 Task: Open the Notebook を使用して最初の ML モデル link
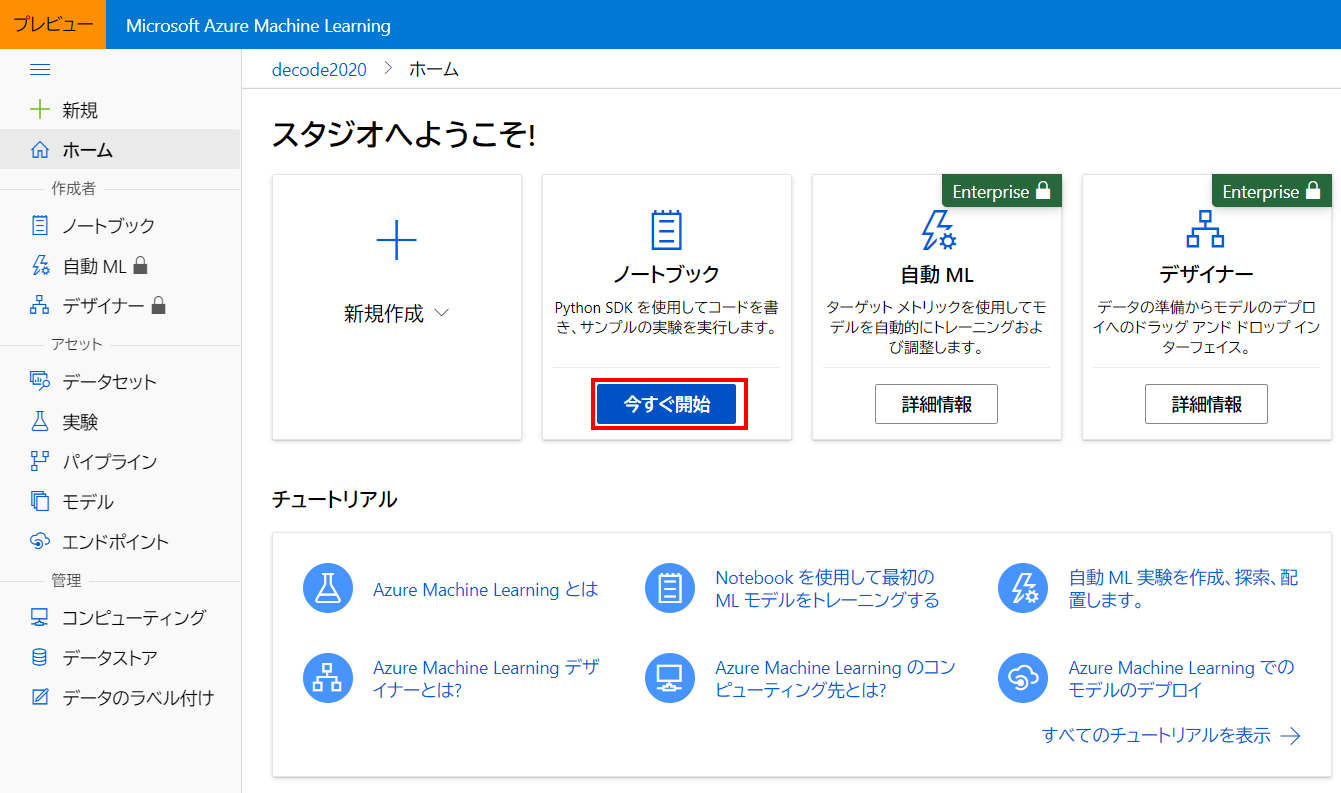(x=827, y=589)
